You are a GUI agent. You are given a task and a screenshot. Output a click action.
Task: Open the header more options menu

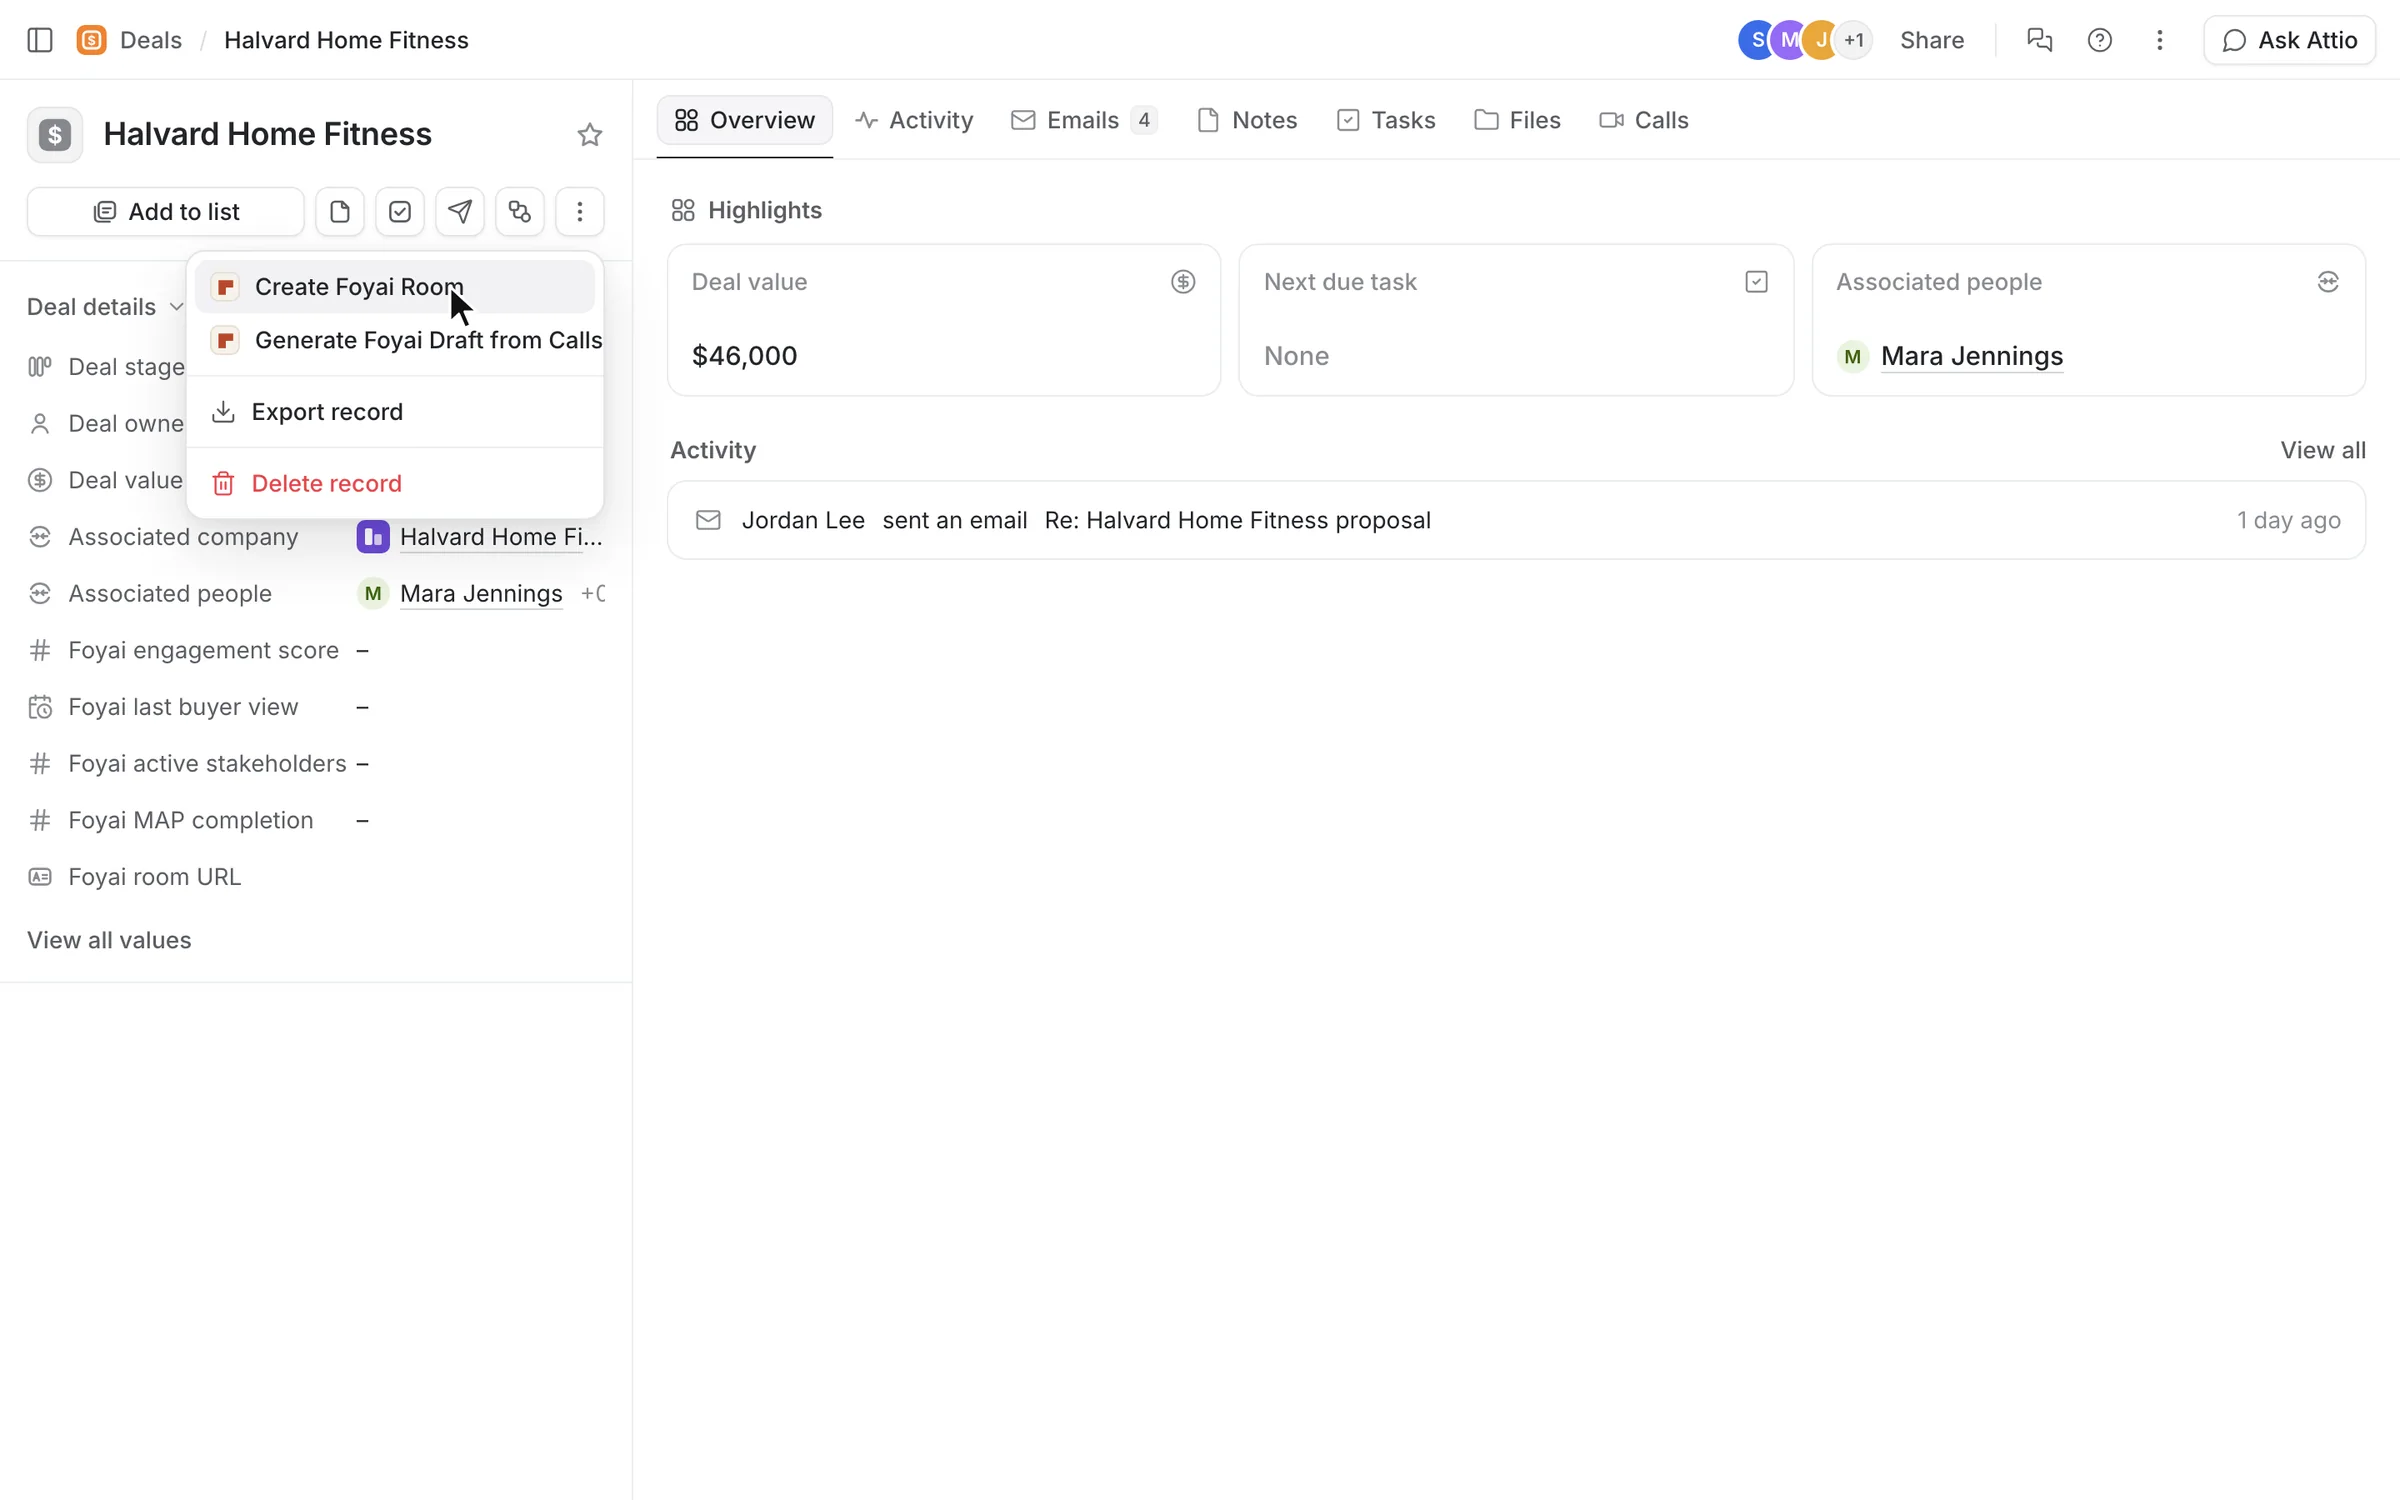coord(2160,40)
